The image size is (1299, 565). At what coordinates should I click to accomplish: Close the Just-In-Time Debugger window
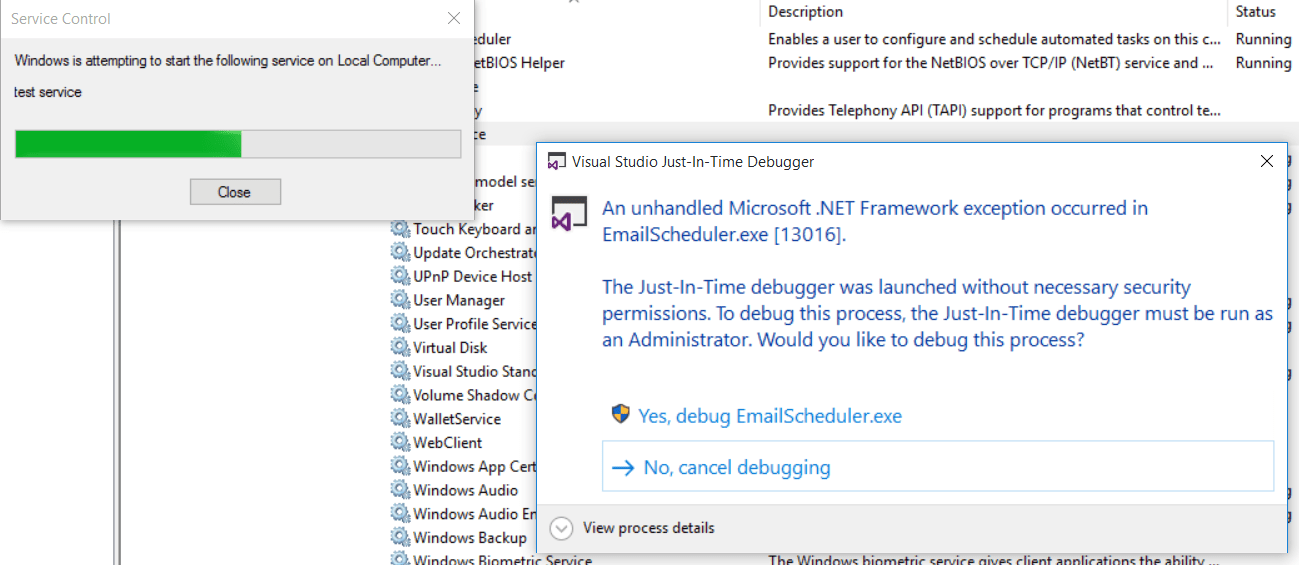click(1266, 161)
